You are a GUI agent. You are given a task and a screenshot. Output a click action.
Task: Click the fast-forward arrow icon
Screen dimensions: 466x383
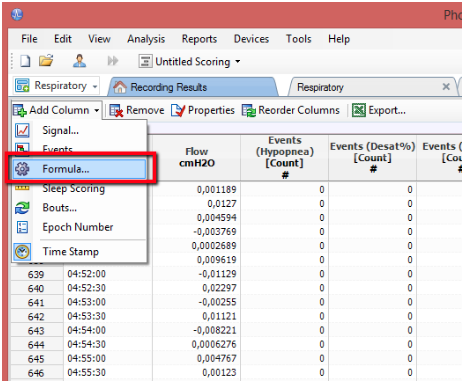coord(113,61)
